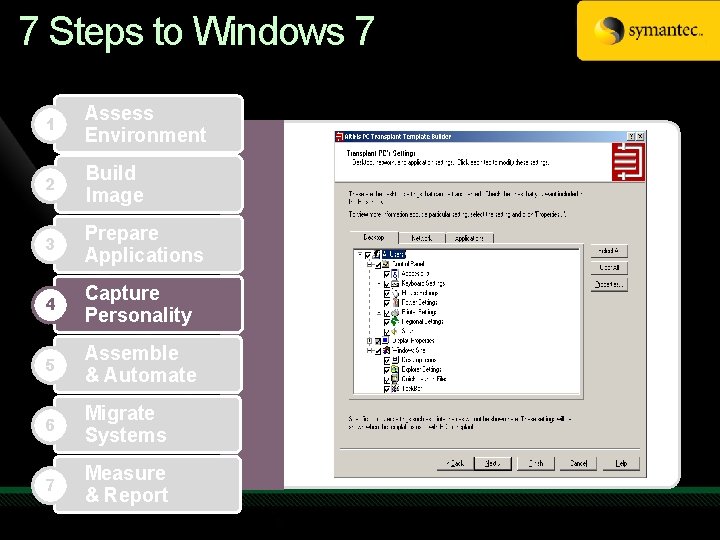
Task: Click the Desktop Icons item icon
Action: coord(394,360)
